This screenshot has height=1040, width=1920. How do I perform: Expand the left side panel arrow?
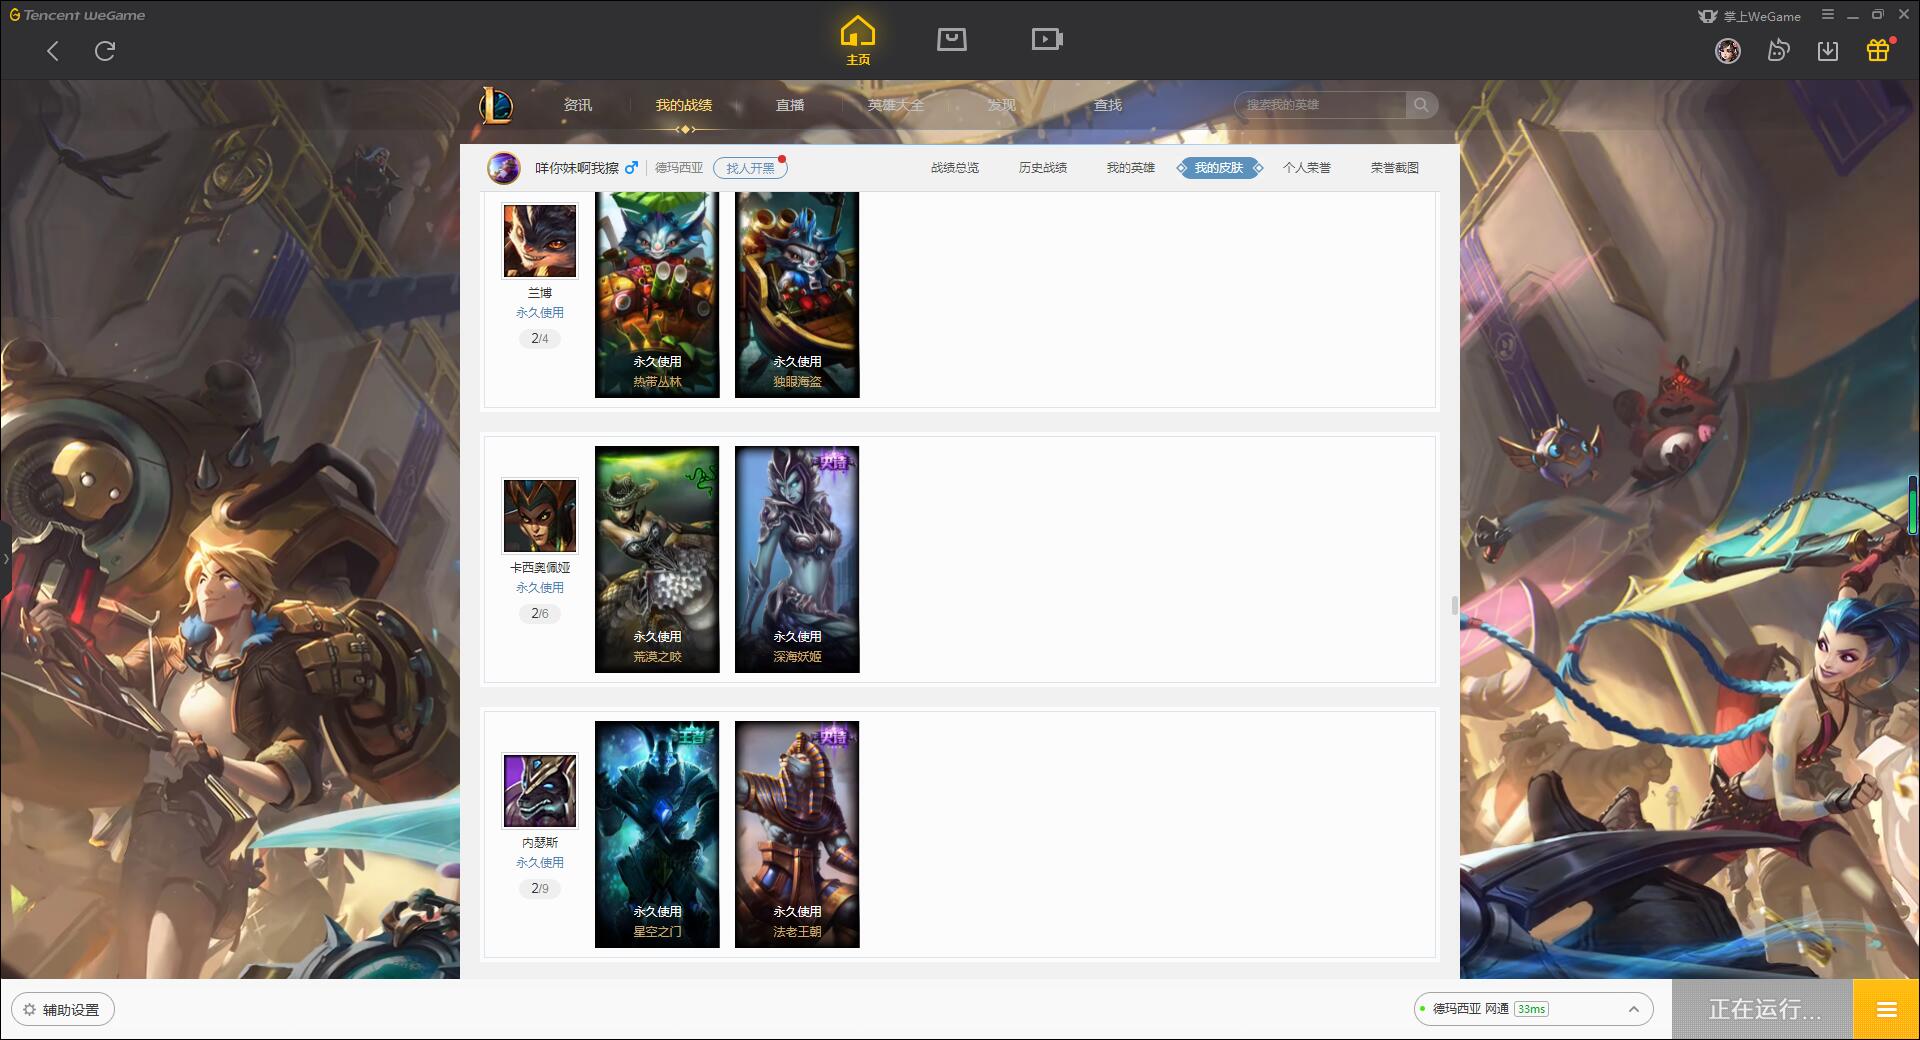(5, 558)
